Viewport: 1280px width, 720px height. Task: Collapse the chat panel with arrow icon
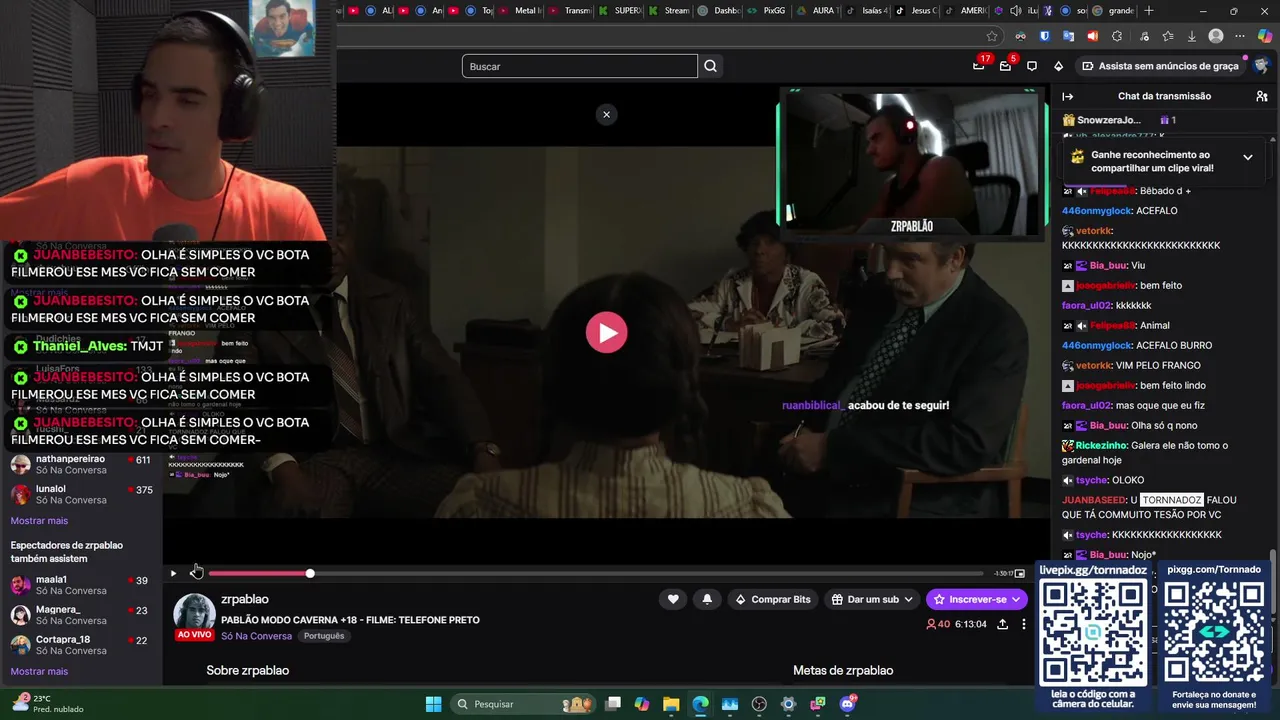click(x=1067, y=96)
